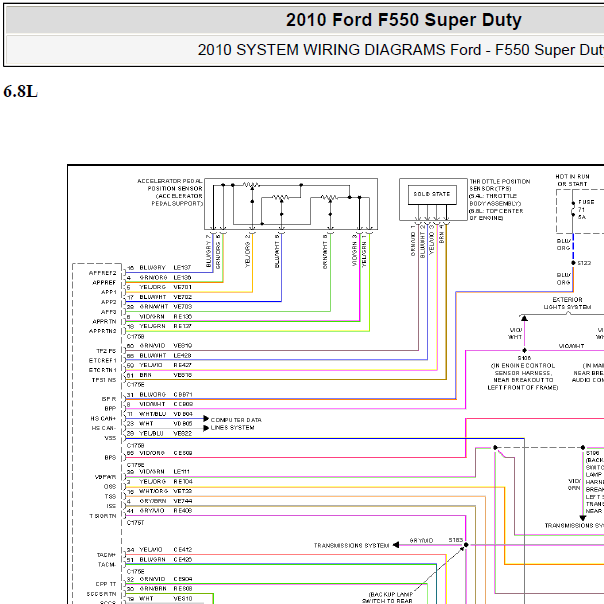This screenshot has width=604, height=604.
Task: Select the 'THROTTLE POSITION SENSOR (TPS)' label
Action: (500, 200)
